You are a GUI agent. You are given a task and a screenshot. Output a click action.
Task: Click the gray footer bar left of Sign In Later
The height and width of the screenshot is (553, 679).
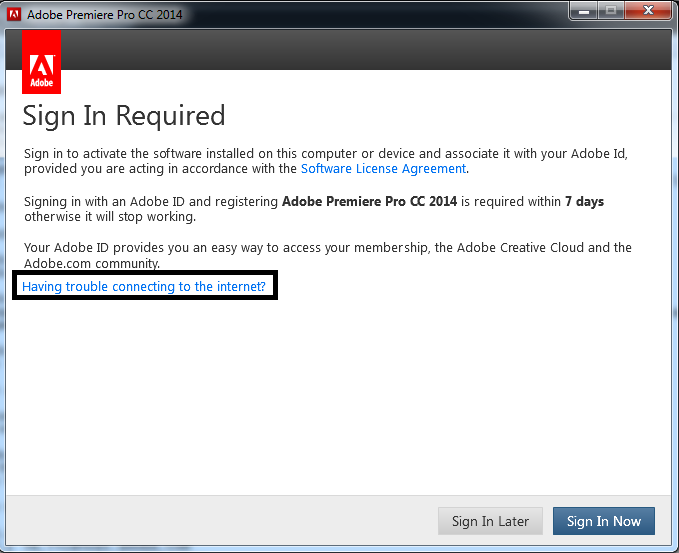(x=220, y=521)
